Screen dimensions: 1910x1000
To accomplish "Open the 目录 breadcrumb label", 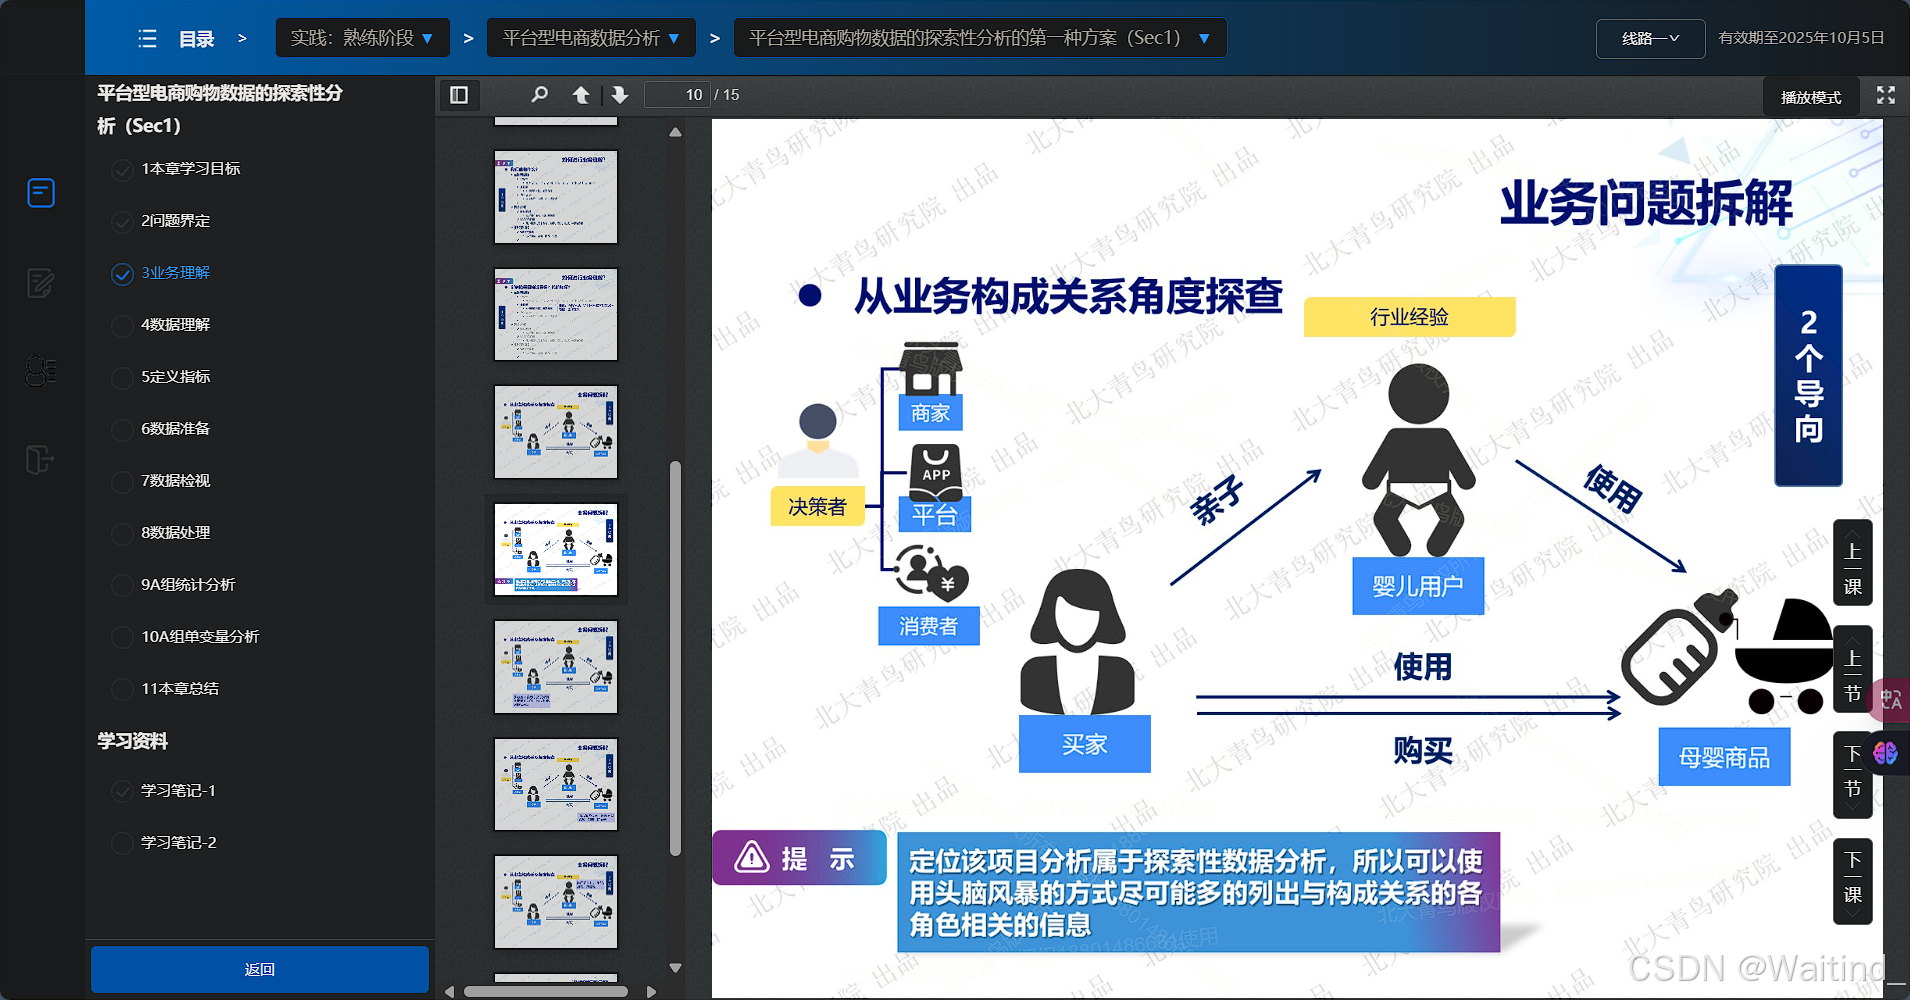I will point(196,39).
